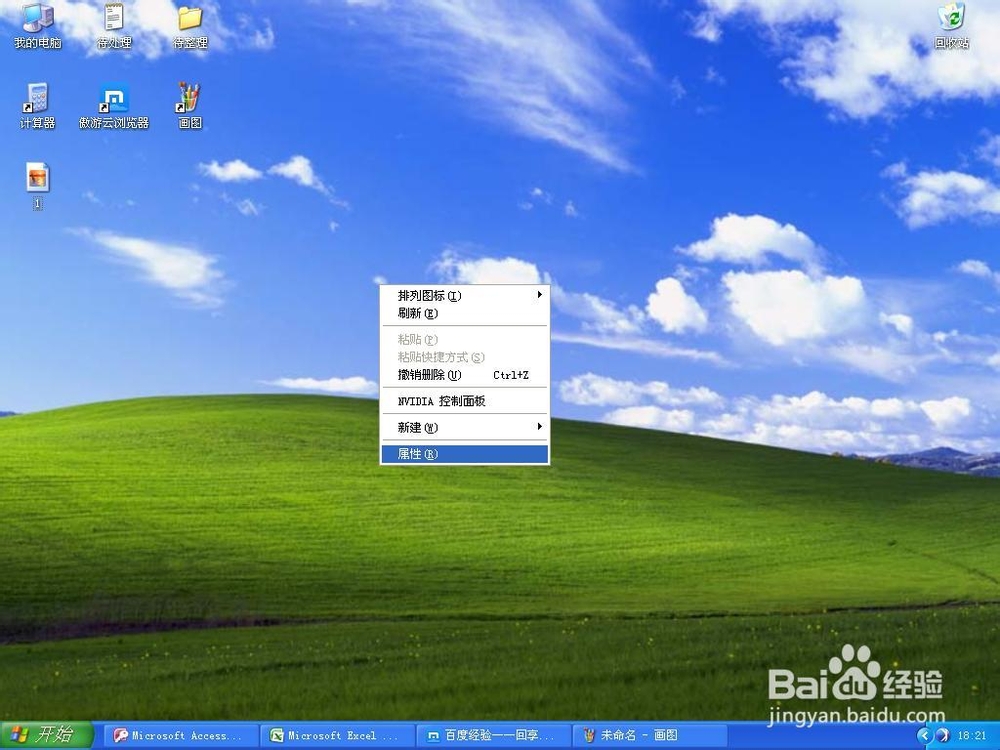Click the 开始 start button
The height and width of the screenshot is (750, 1000).
point(47,735)
